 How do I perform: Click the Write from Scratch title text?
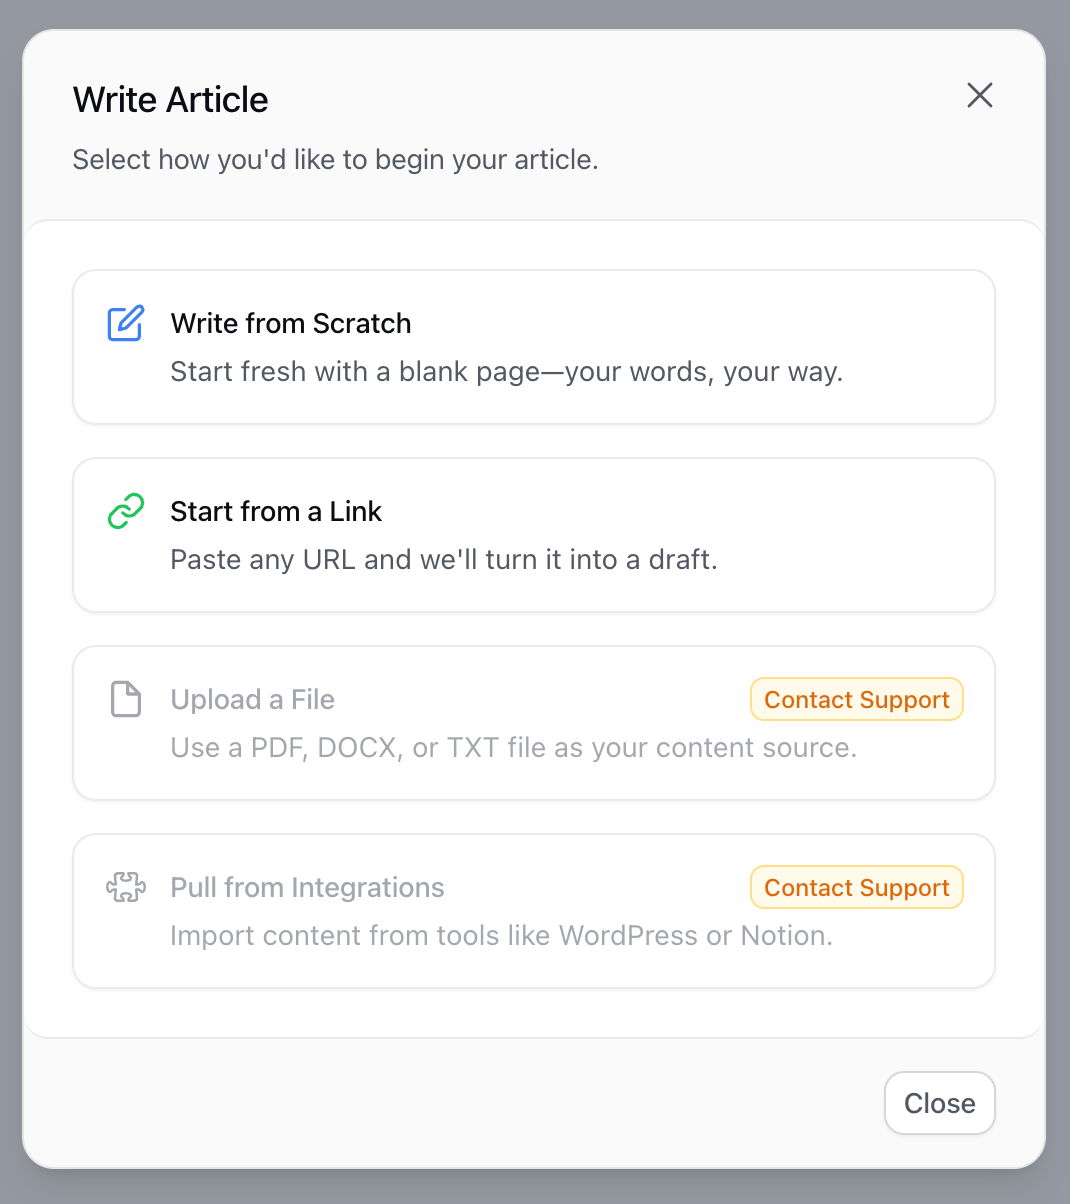(x=291, y=323)
